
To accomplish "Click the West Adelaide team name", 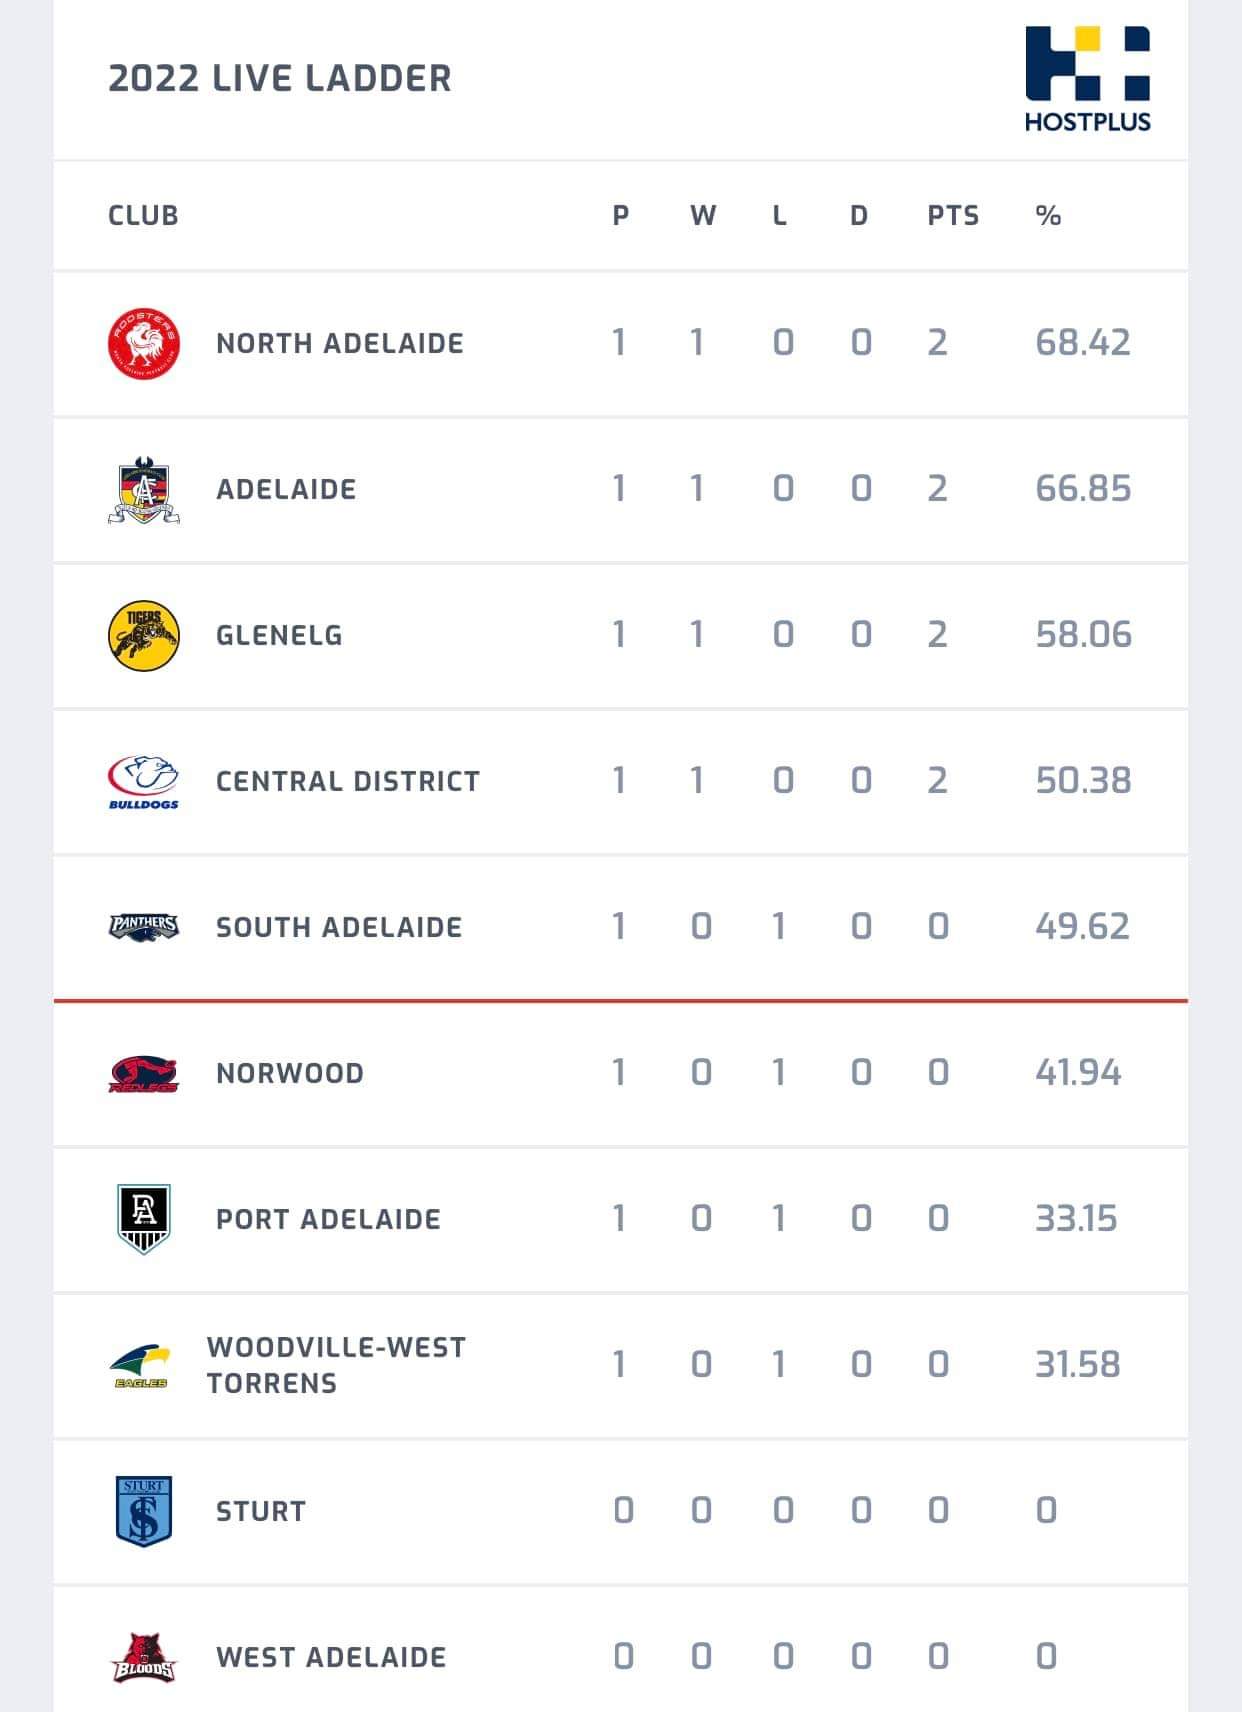I will [x=331, y=1657].
